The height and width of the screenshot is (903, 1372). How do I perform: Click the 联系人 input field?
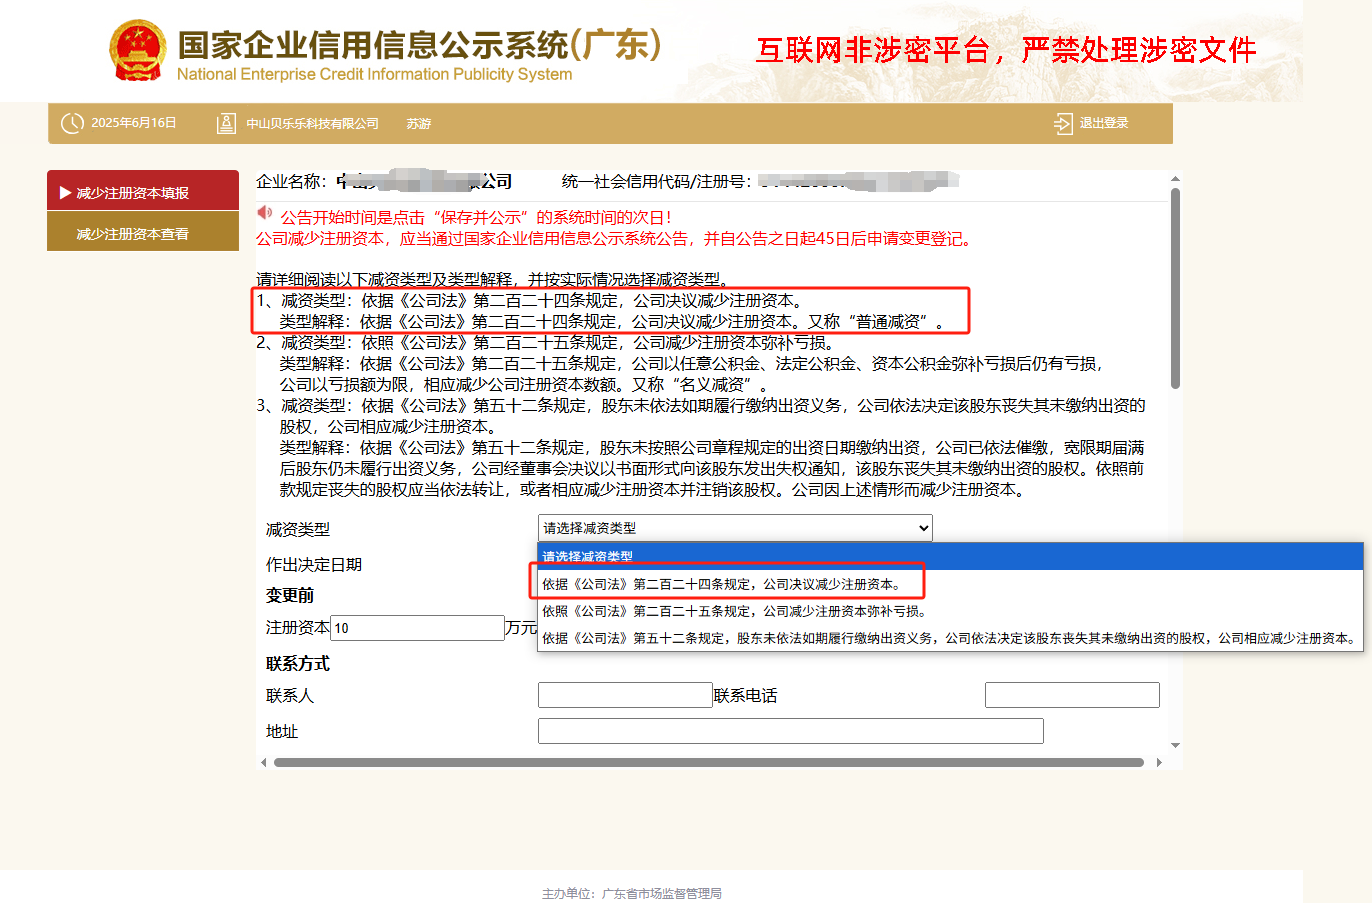click(625, 695)
